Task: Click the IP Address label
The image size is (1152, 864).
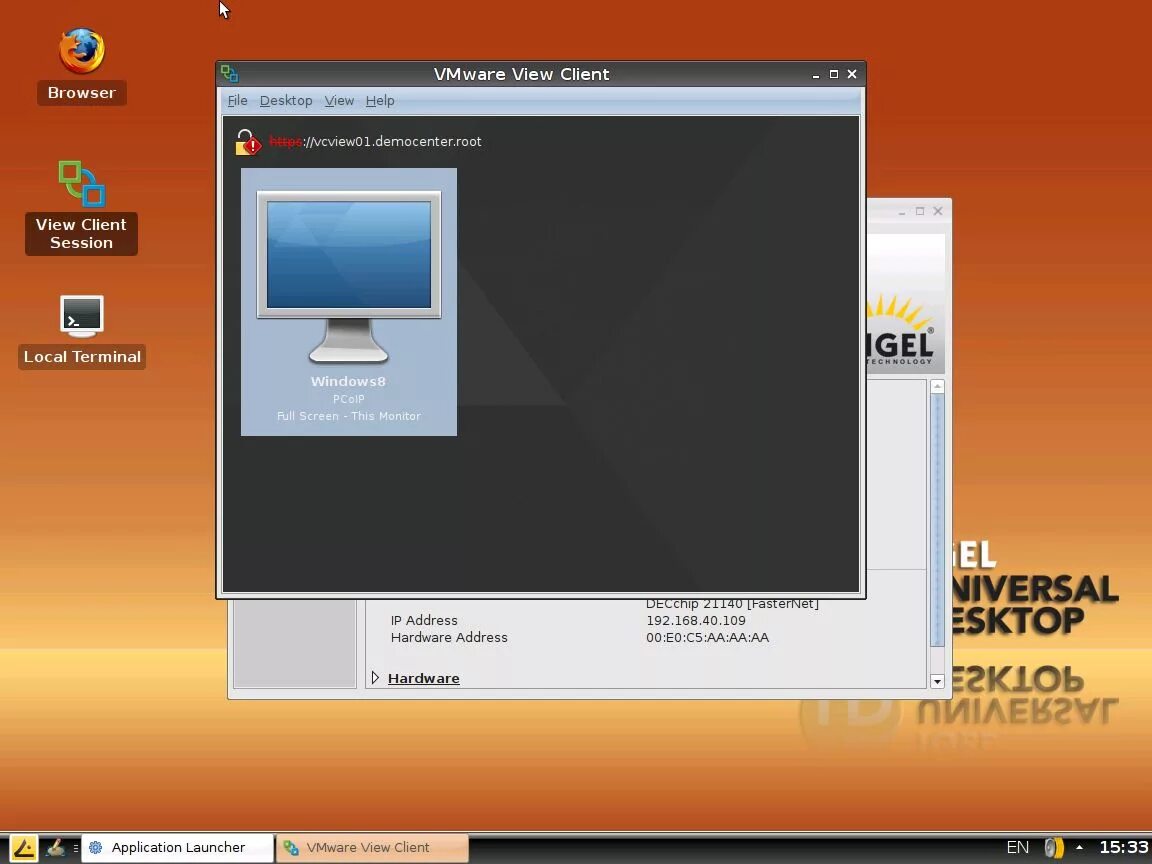Action: pos(424,621)
